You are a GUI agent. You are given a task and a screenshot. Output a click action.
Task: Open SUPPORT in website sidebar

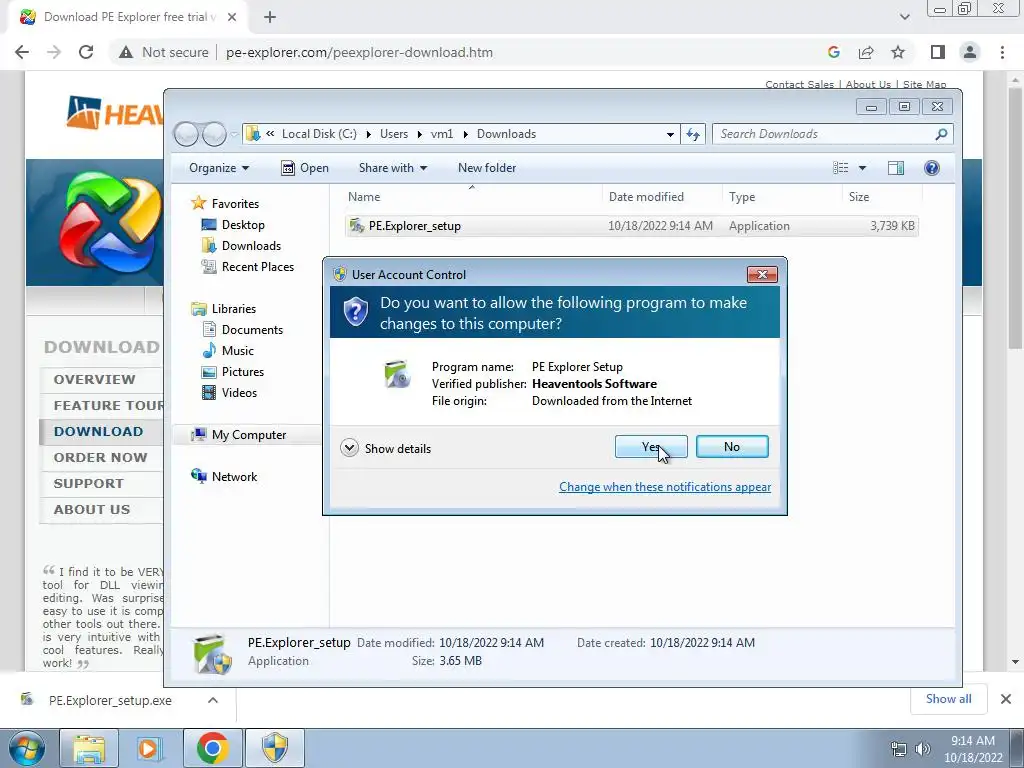pyautogui.click(x=88, y=484)
